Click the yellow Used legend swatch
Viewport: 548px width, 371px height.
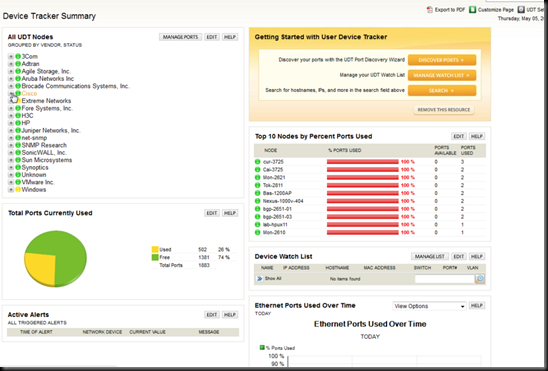tap(155, 249)
